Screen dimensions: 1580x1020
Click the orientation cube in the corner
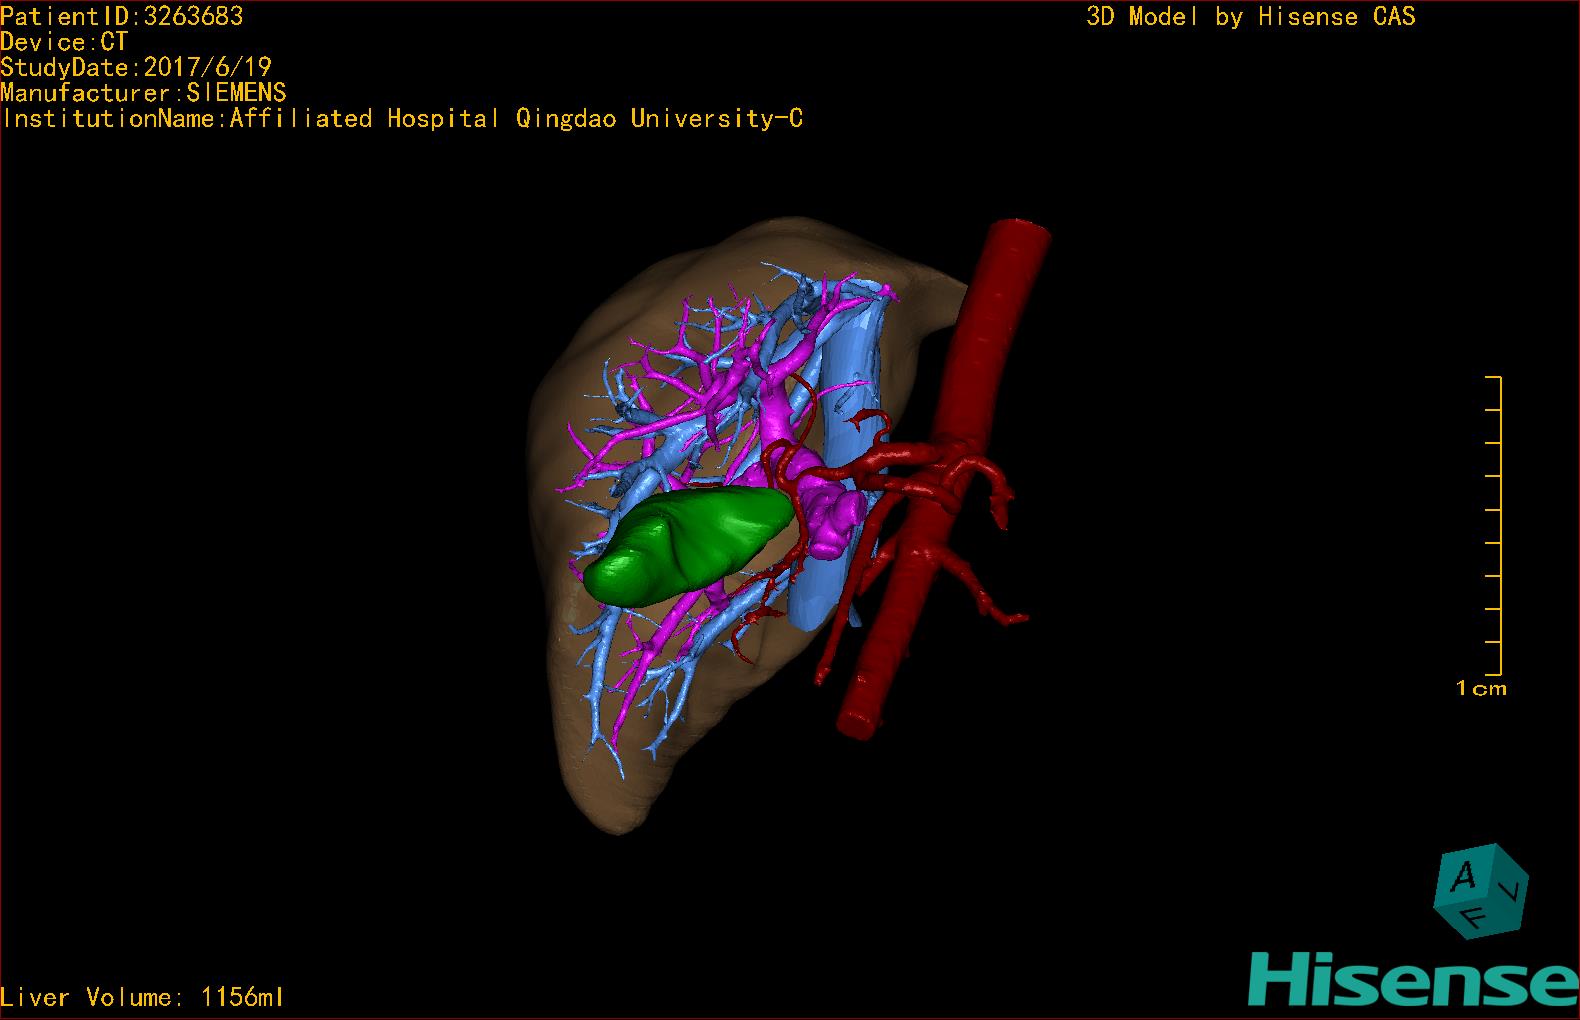tap(1481, 891)
